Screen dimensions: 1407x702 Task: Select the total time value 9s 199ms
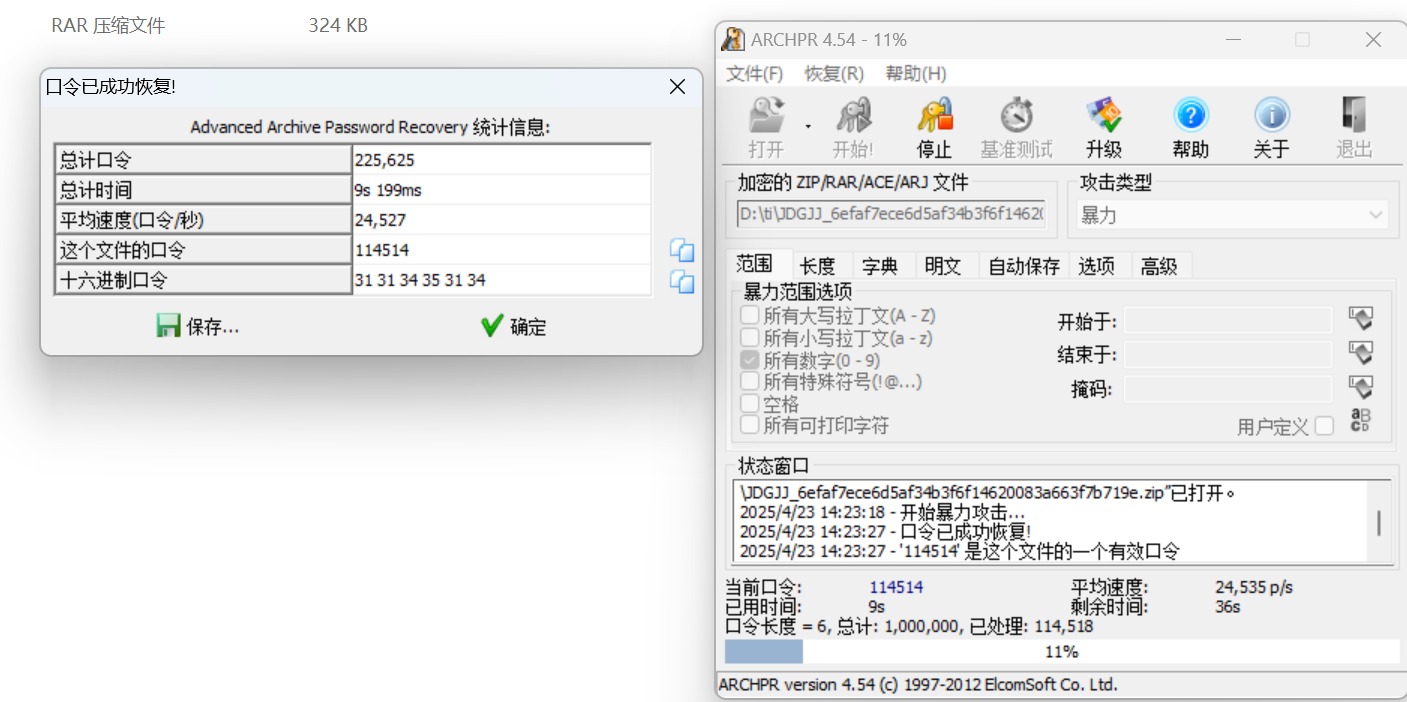[501, 190]
